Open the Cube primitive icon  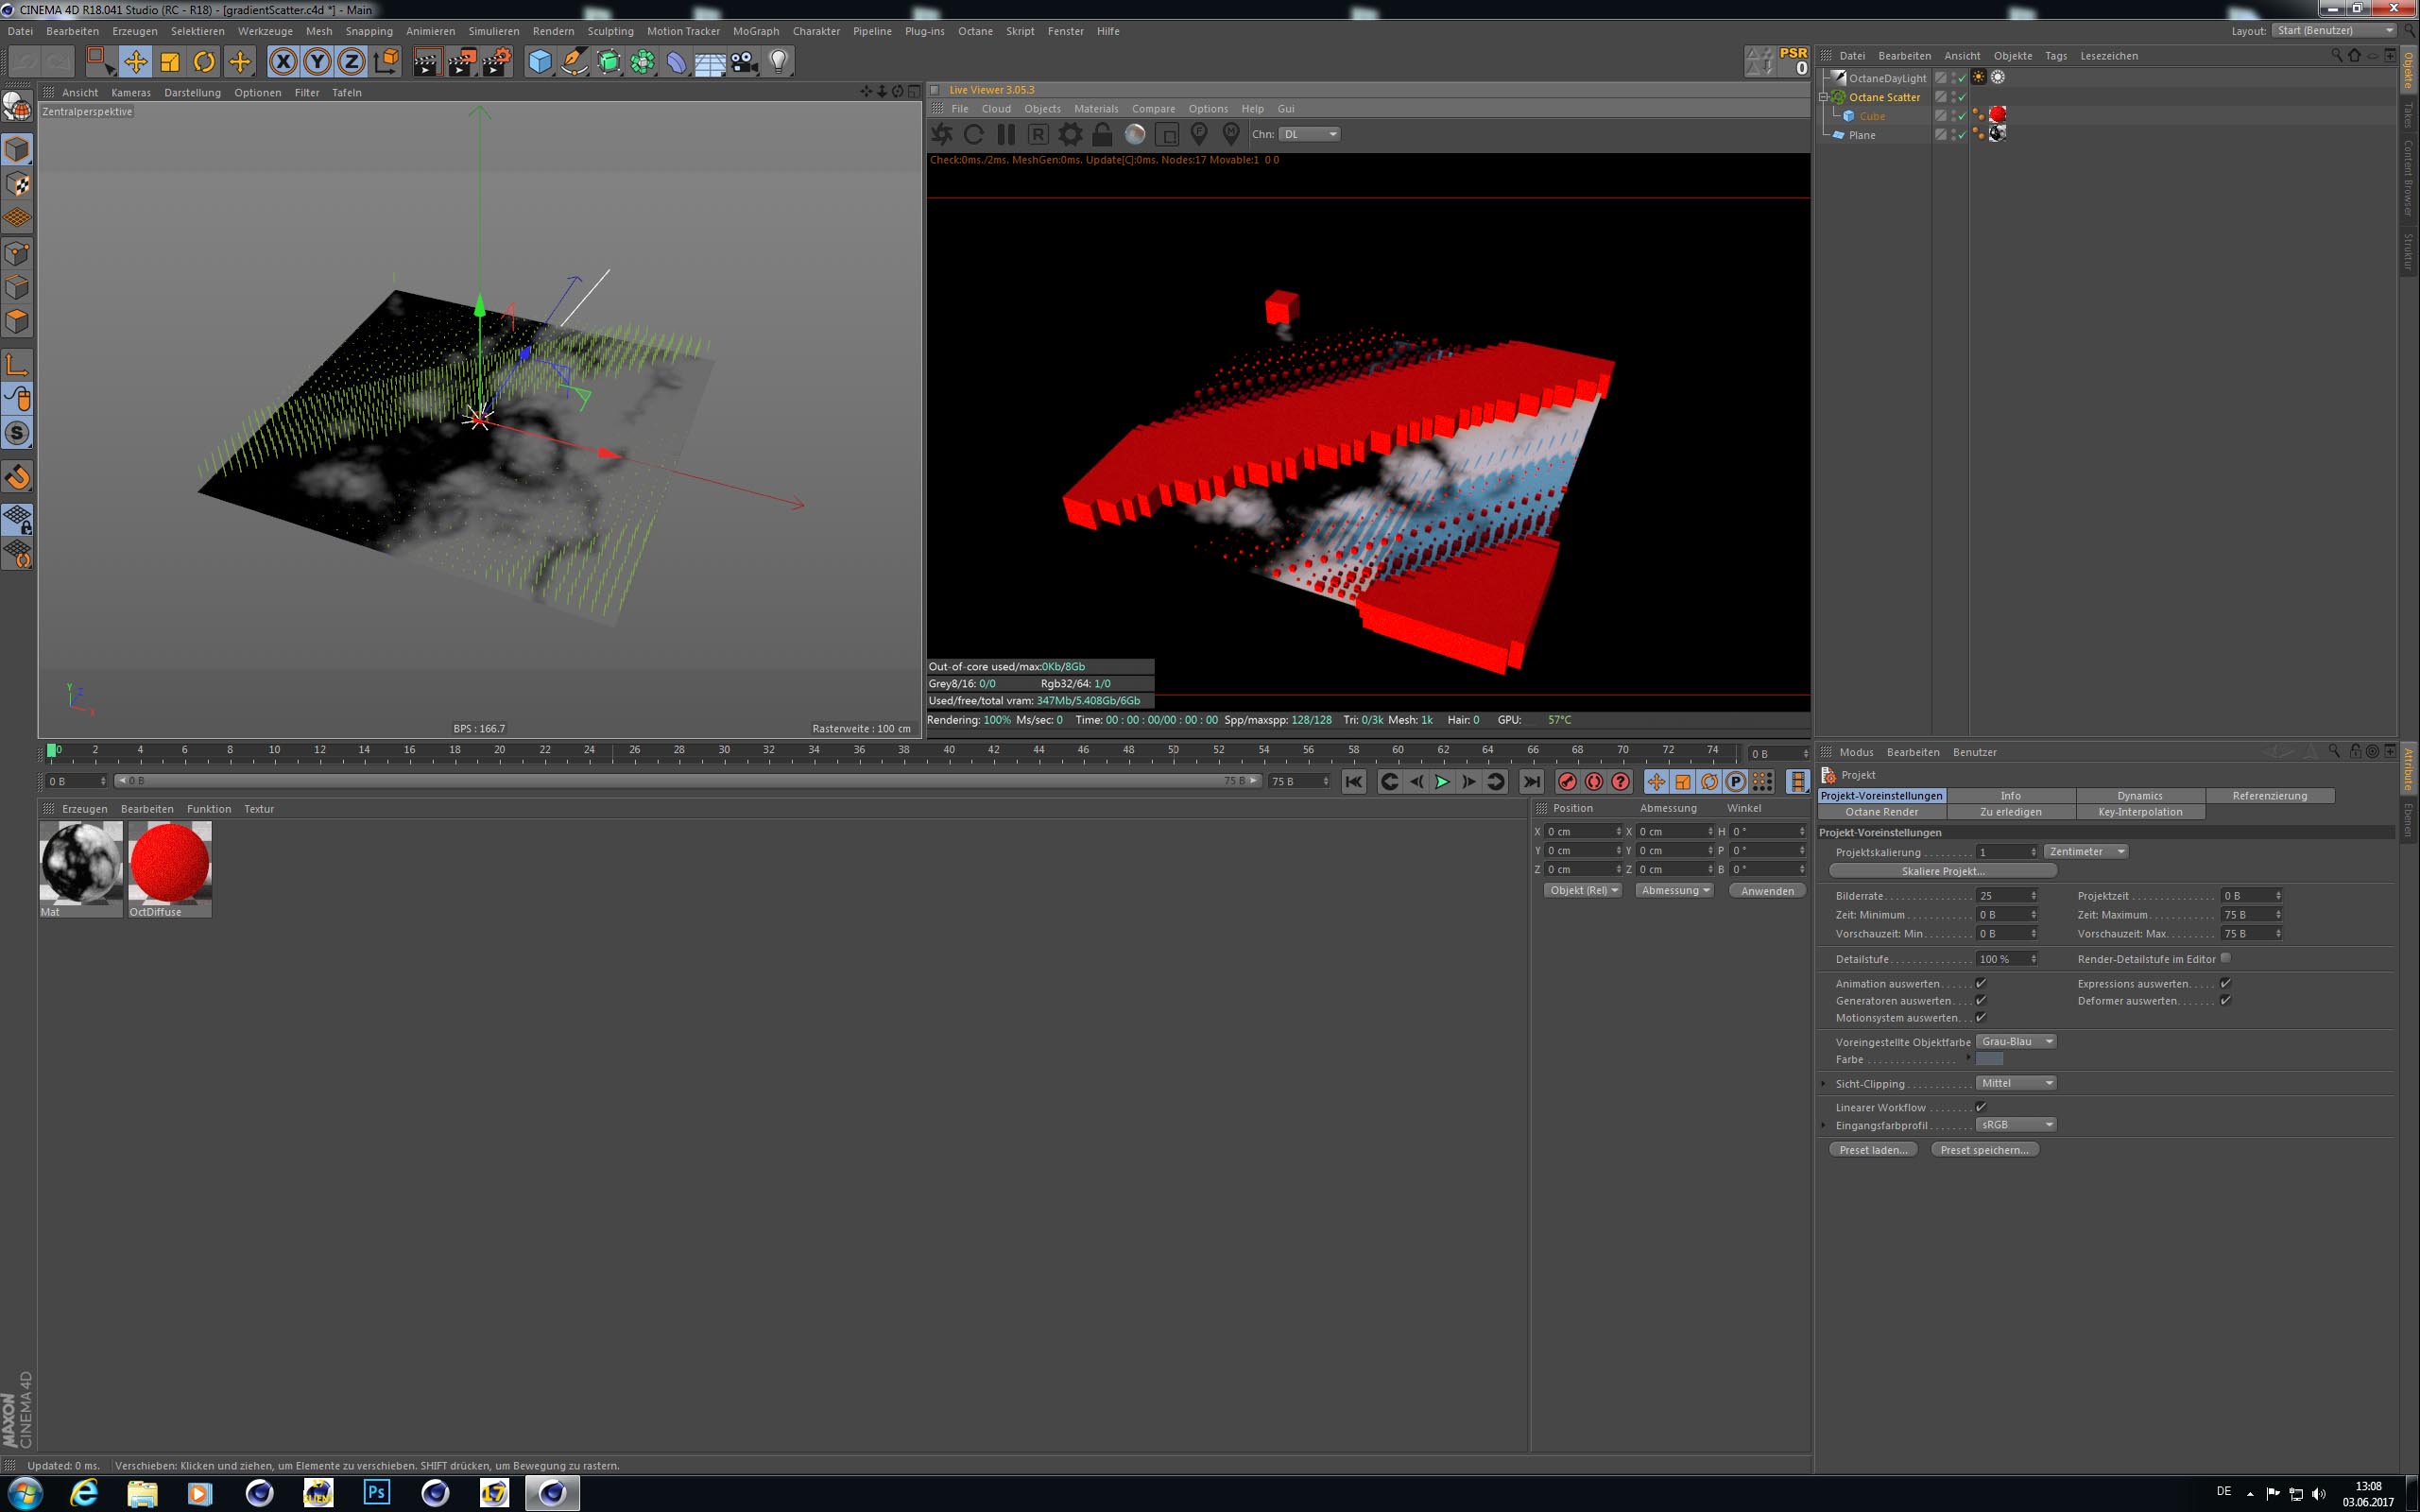[x=540, y=62]
